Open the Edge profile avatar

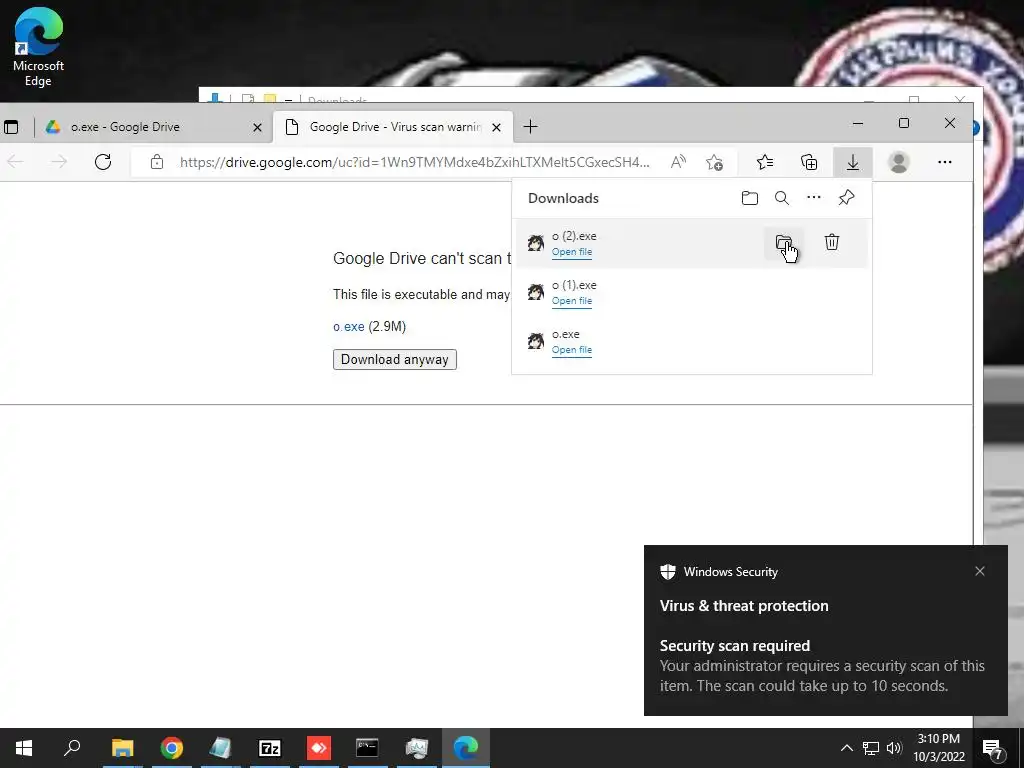click(899, 162)
